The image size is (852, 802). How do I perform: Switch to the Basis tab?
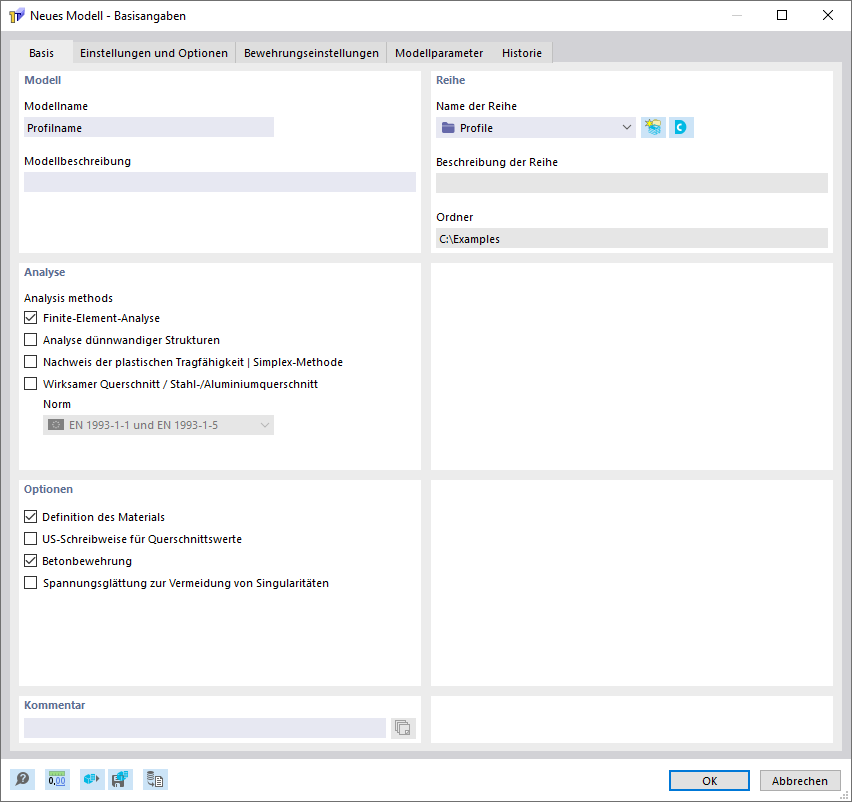[41, 53]
